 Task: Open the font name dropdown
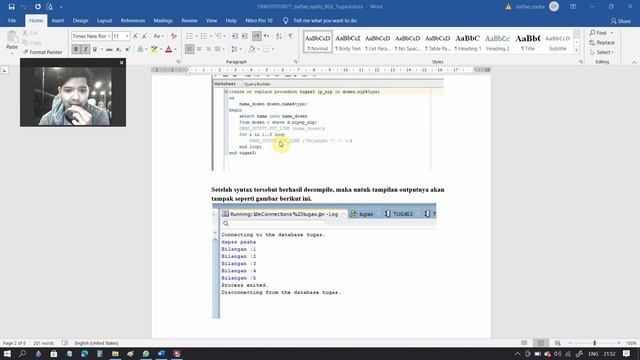tap(109, 36)
